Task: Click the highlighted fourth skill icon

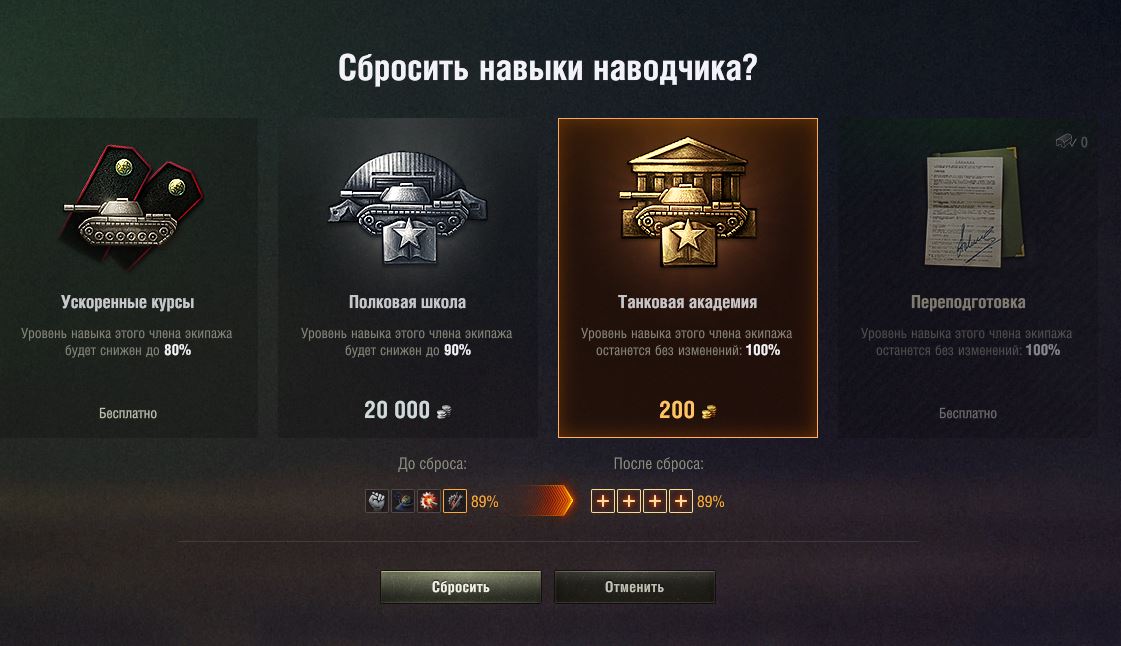Action: click(455, 501)
